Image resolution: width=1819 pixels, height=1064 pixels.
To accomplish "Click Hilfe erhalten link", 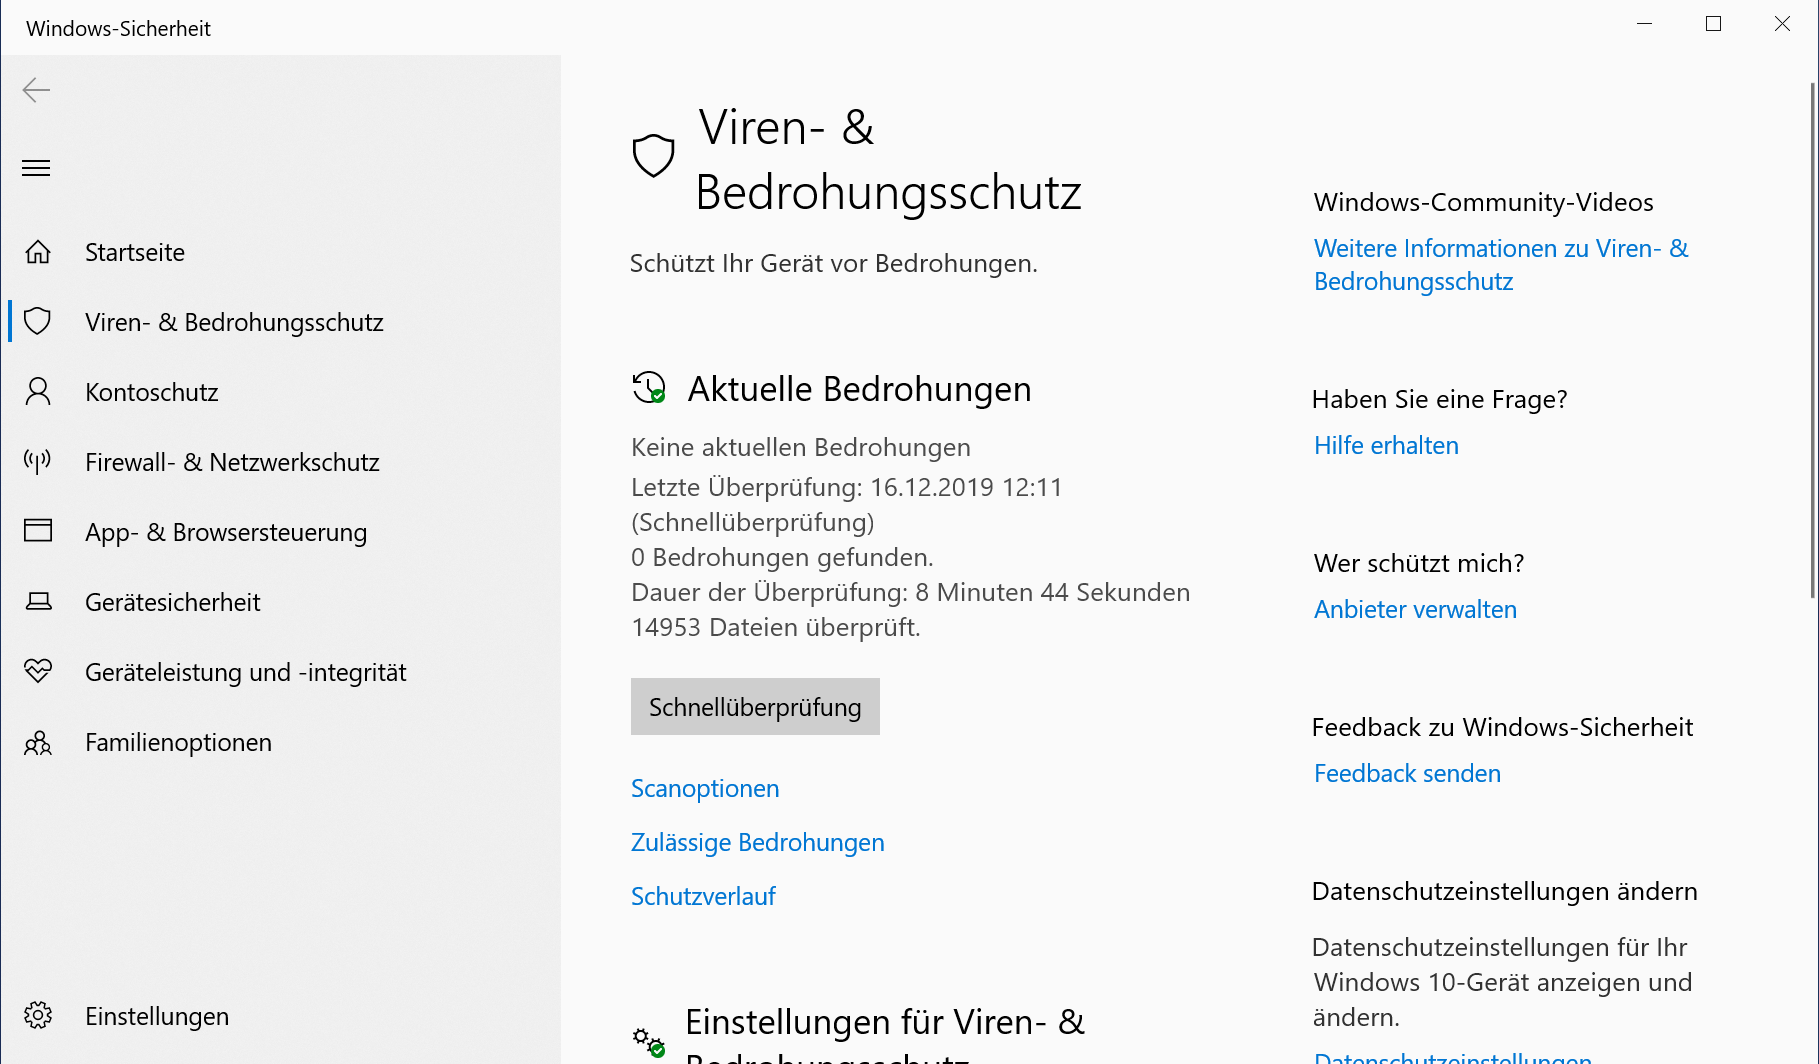I will pyautogui.click(x=1386, y=446).
